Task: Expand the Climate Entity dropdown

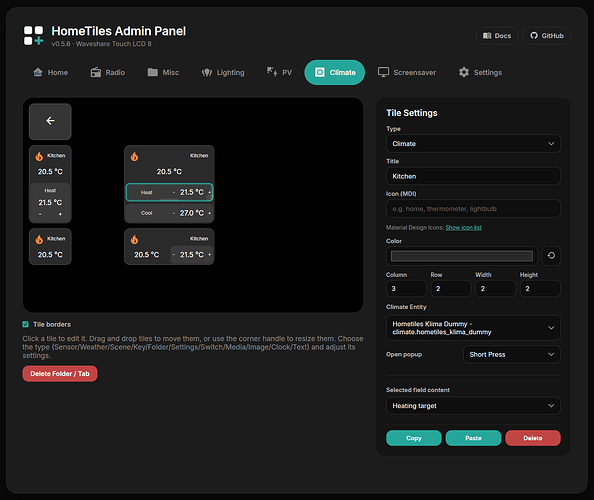Action: pyautogui.click(x=473, y=328)
